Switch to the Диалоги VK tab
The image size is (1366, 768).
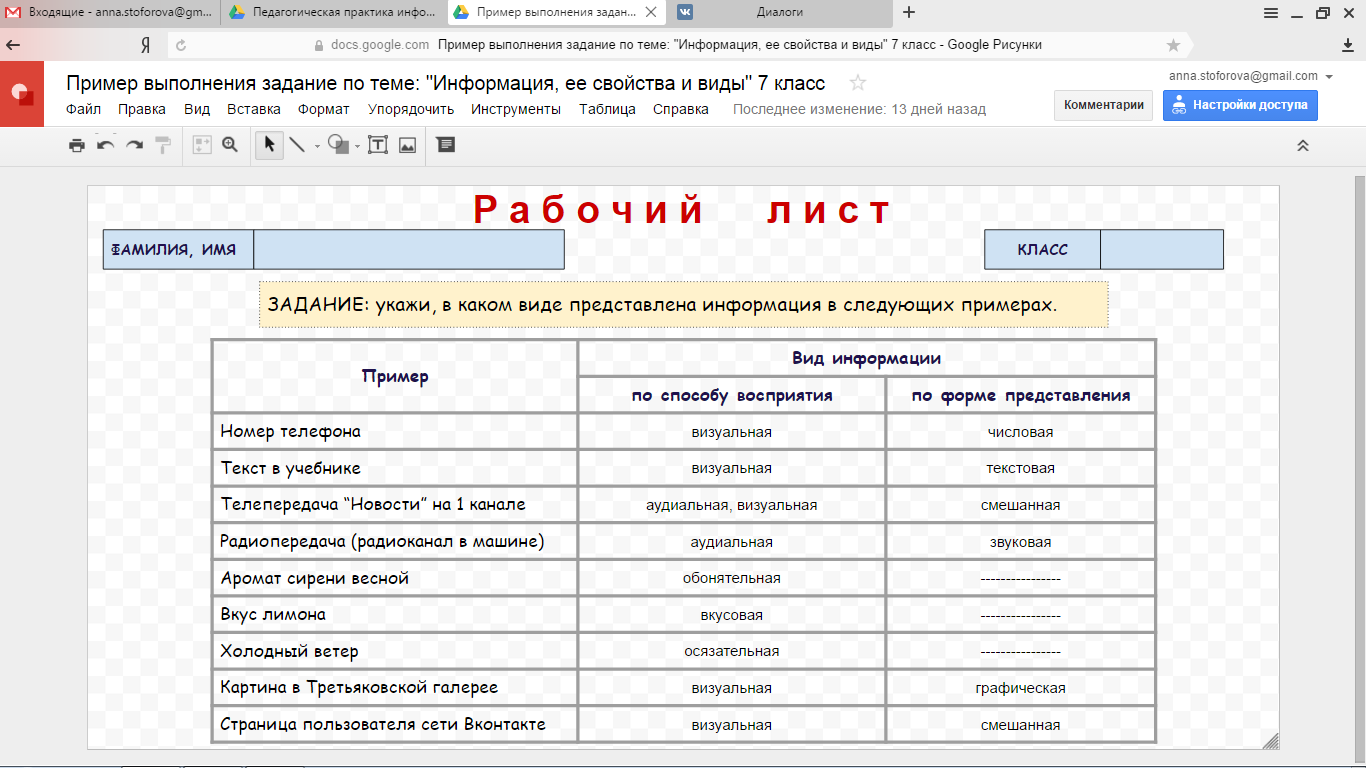[780, 12]
